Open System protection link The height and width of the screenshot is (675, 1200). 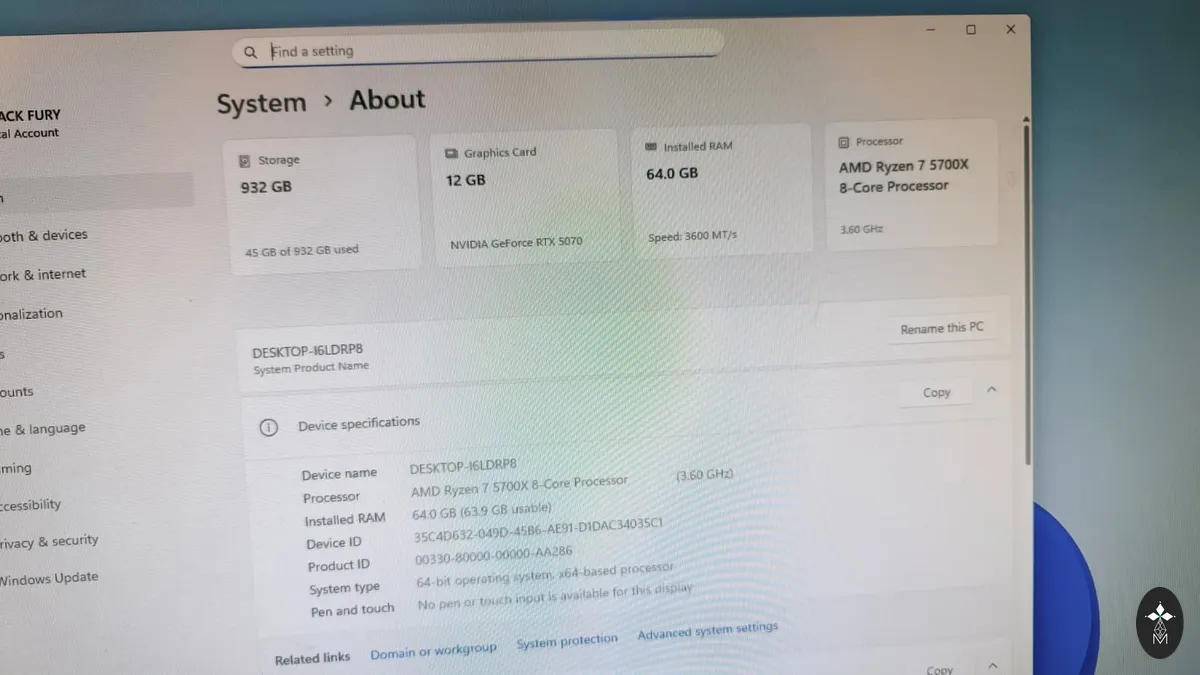click(567, 641)
